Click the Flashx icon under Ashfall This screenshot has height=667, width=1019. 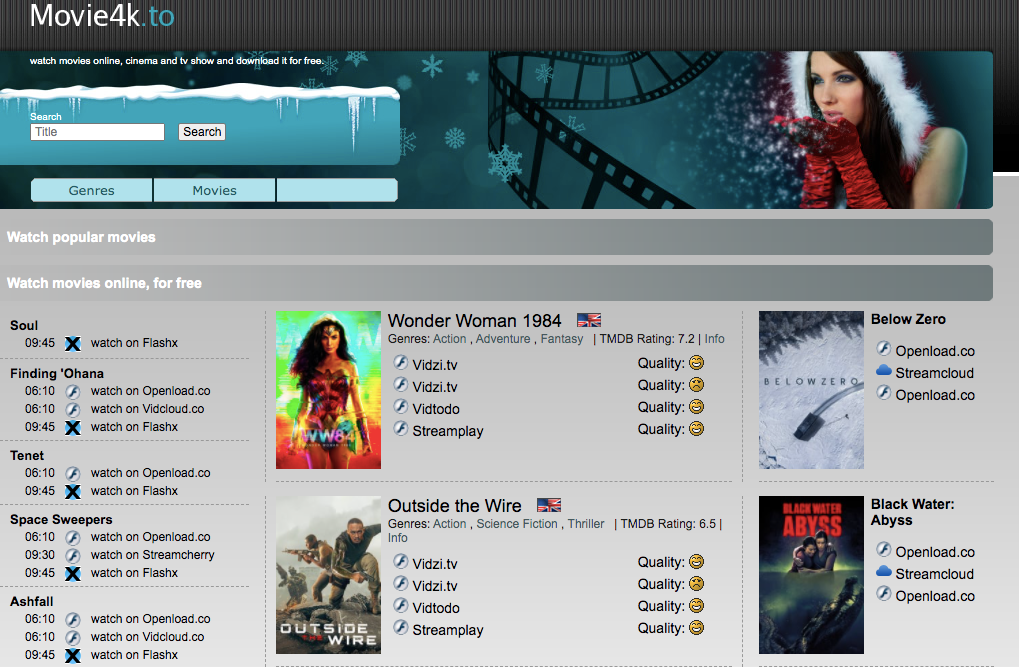click(73, 655)
